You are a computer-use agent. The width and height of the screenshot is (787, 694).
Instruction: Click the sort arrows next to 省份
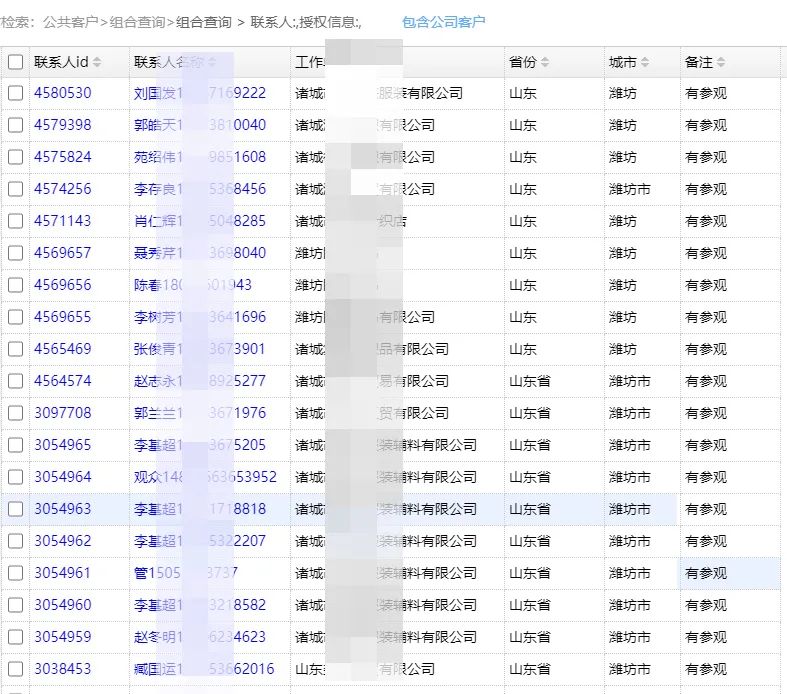pos(545,62)
